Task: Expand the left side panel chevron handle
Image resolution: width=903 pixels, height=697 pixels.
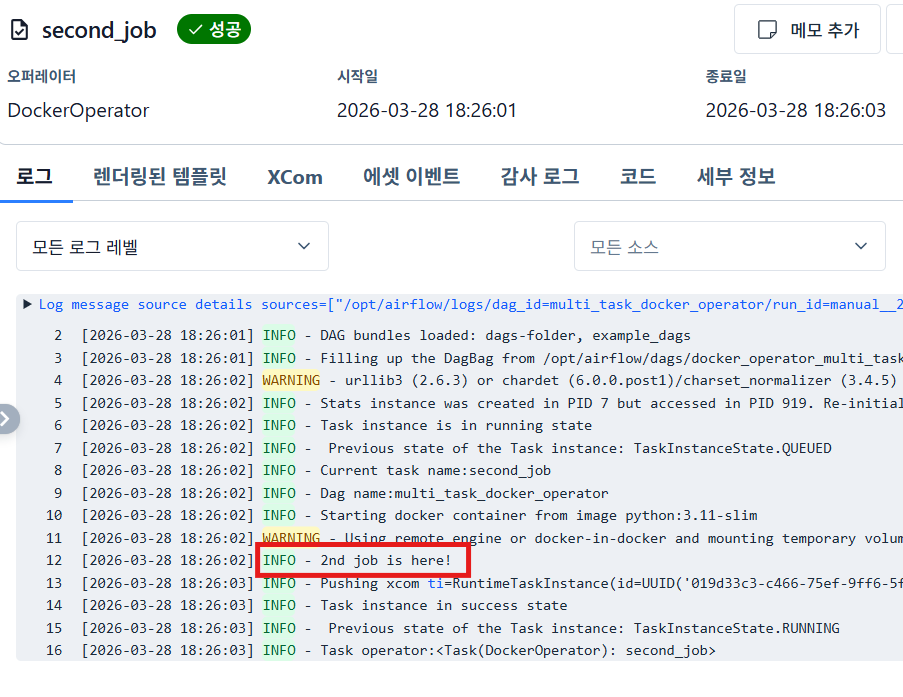Action: [x=8, y=419]
